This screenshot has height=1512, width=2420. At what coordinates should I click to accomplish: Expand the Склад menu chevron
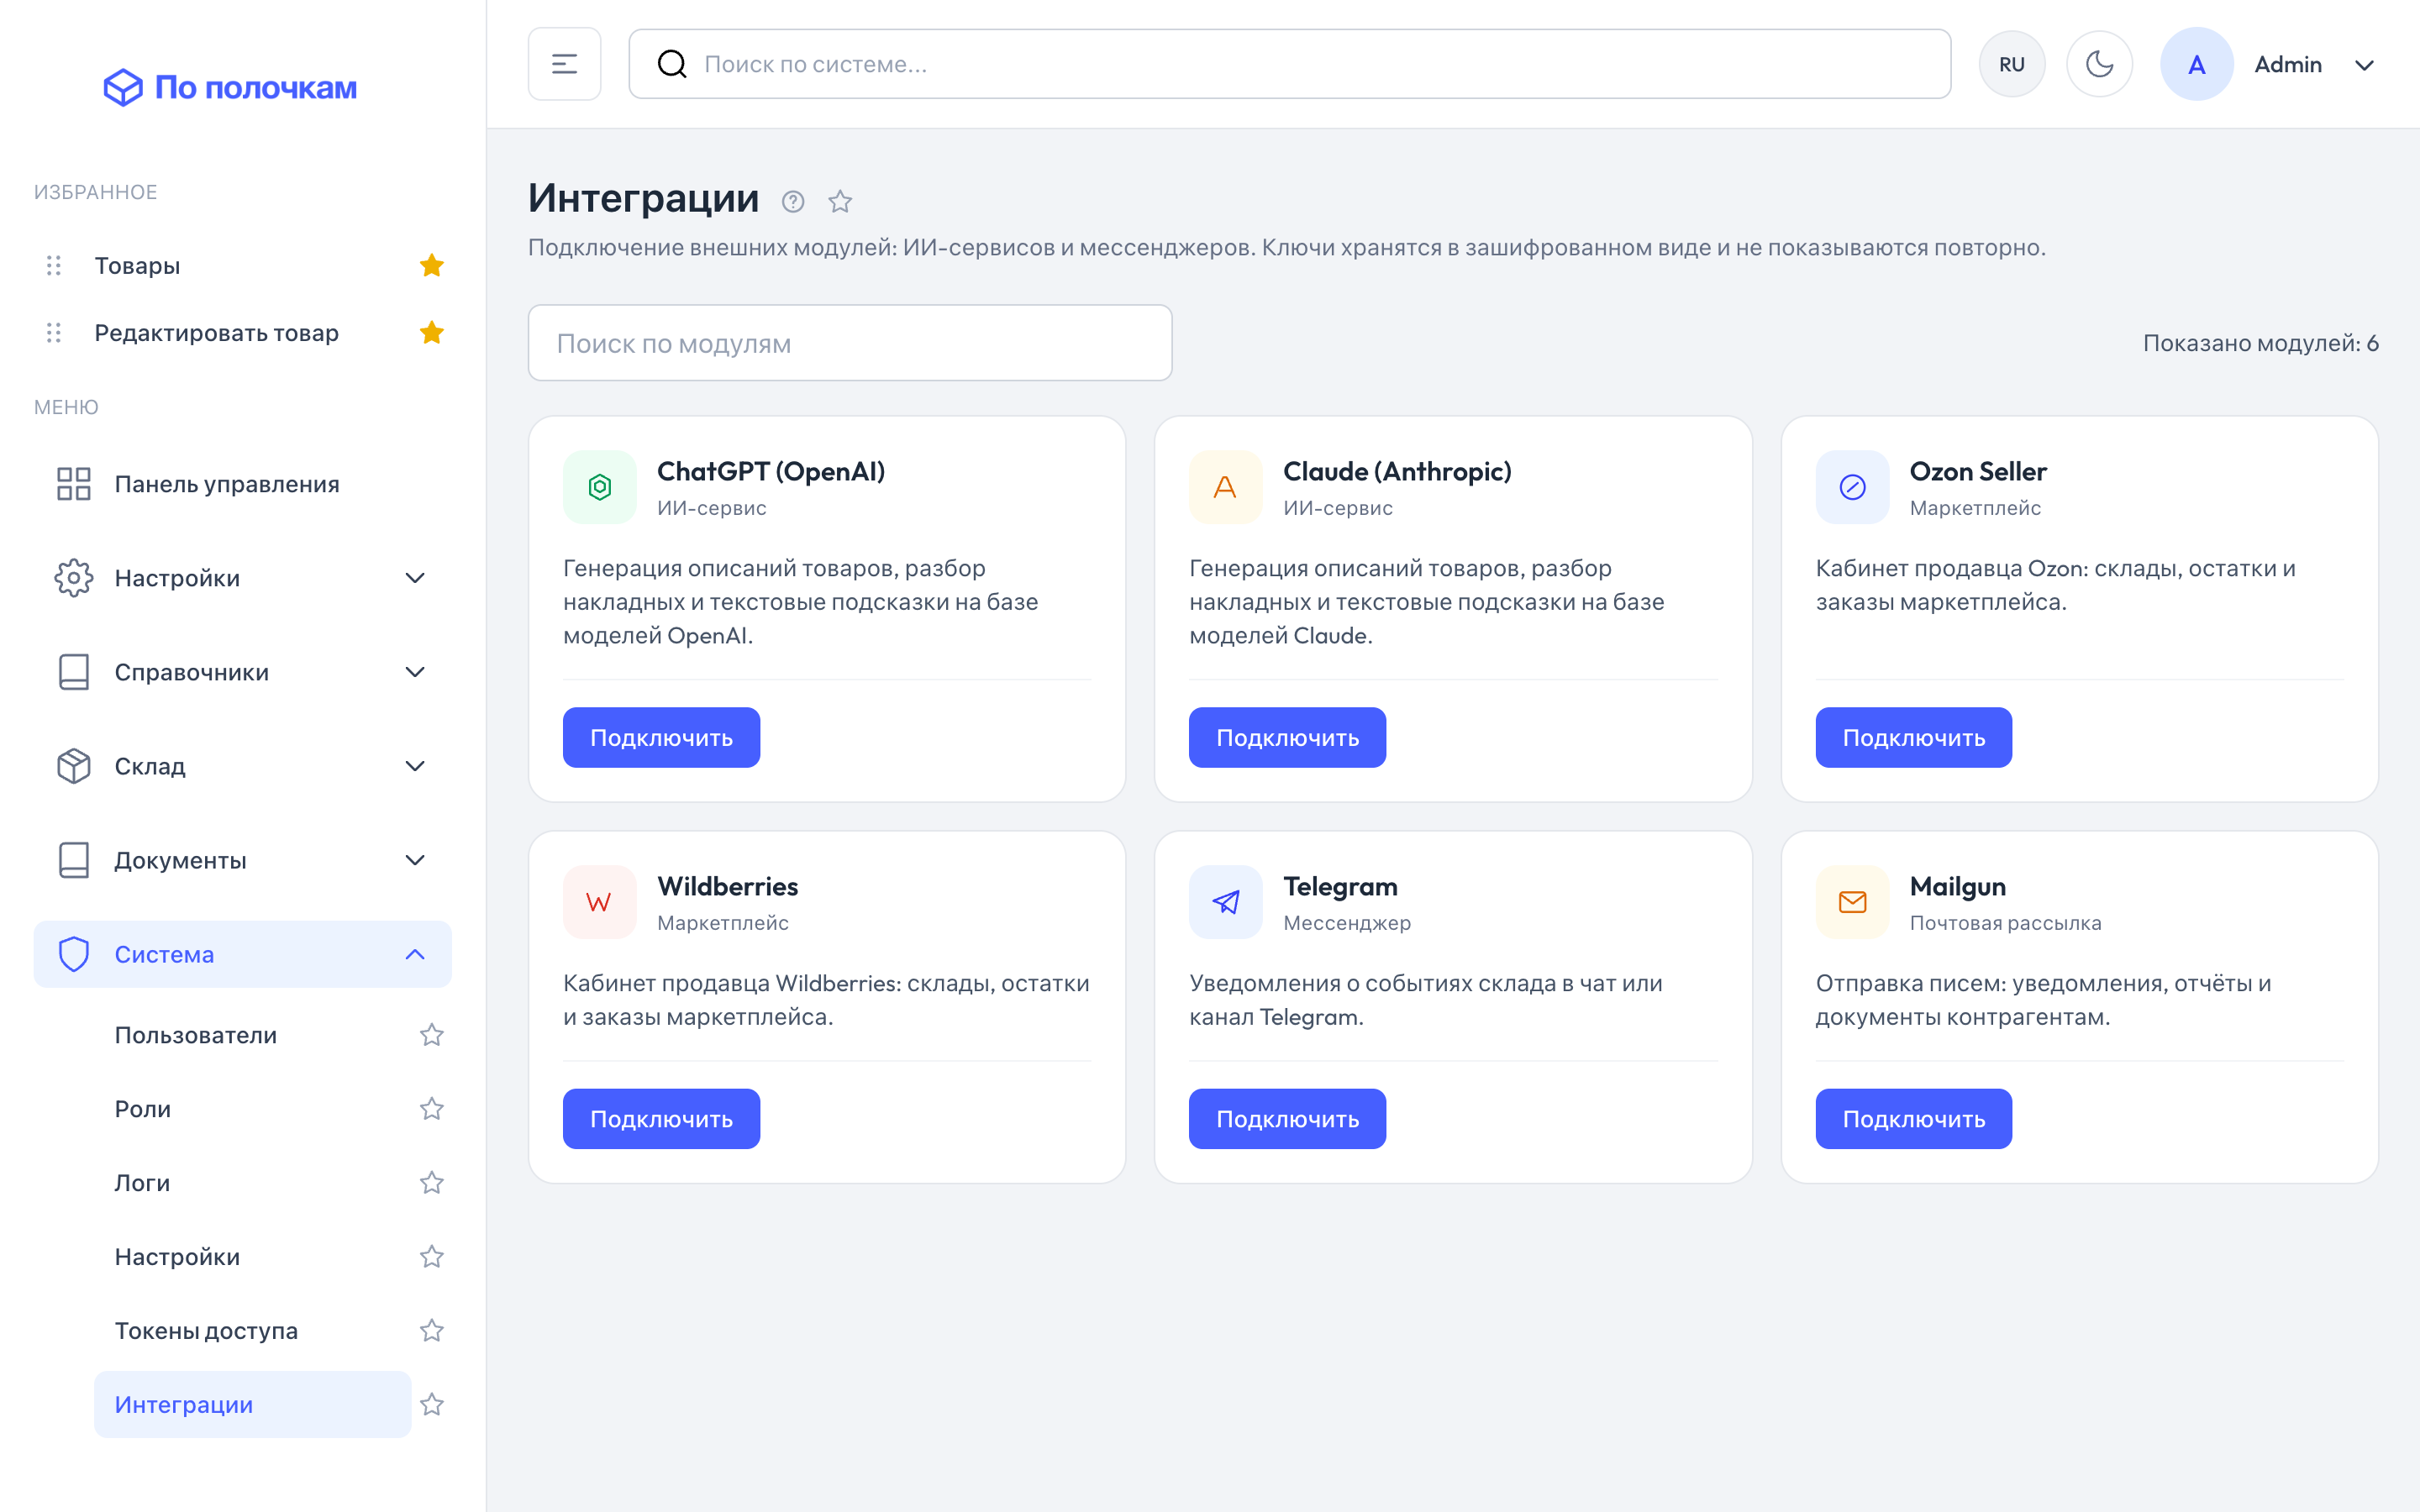(x=415, y=766)
